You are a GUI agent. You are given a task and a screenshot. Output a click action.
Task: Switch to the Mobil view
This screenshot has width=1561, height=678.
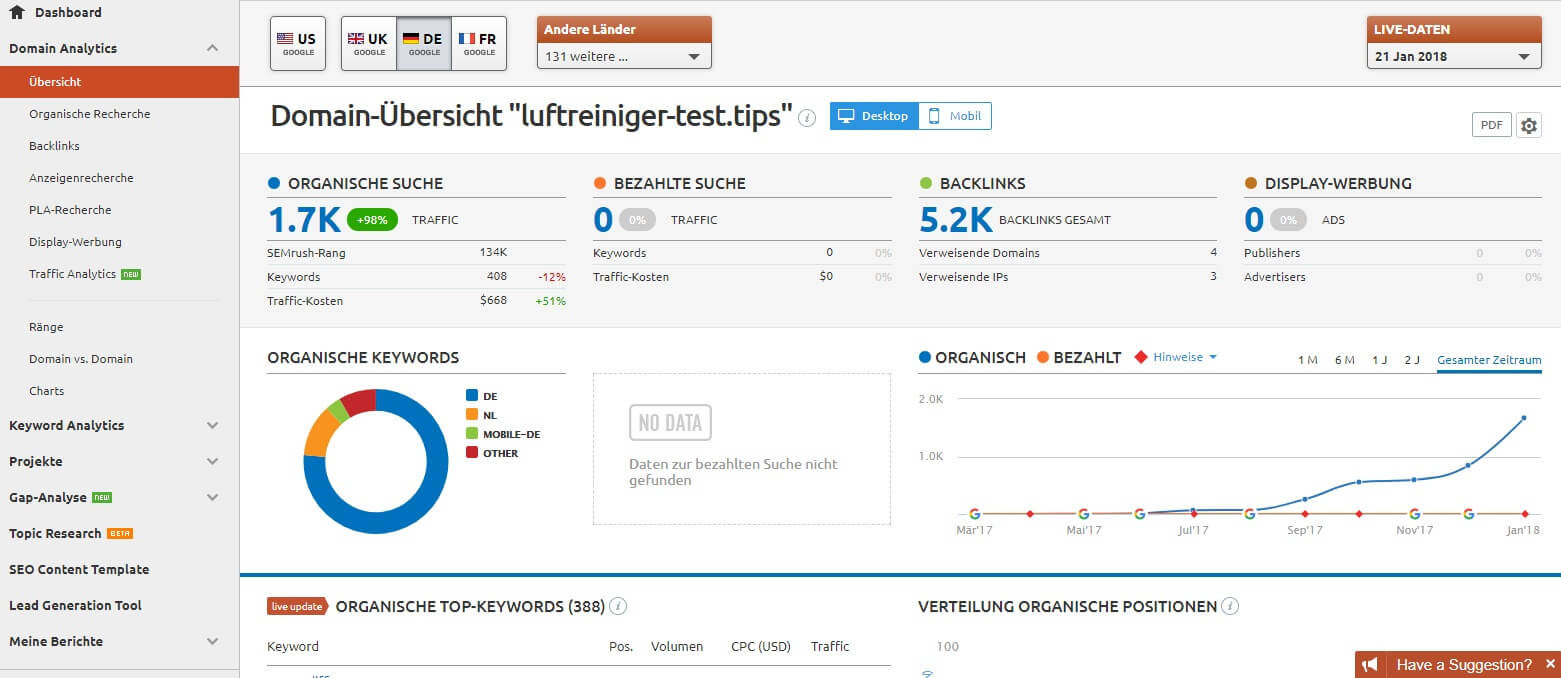pos(954,116)
